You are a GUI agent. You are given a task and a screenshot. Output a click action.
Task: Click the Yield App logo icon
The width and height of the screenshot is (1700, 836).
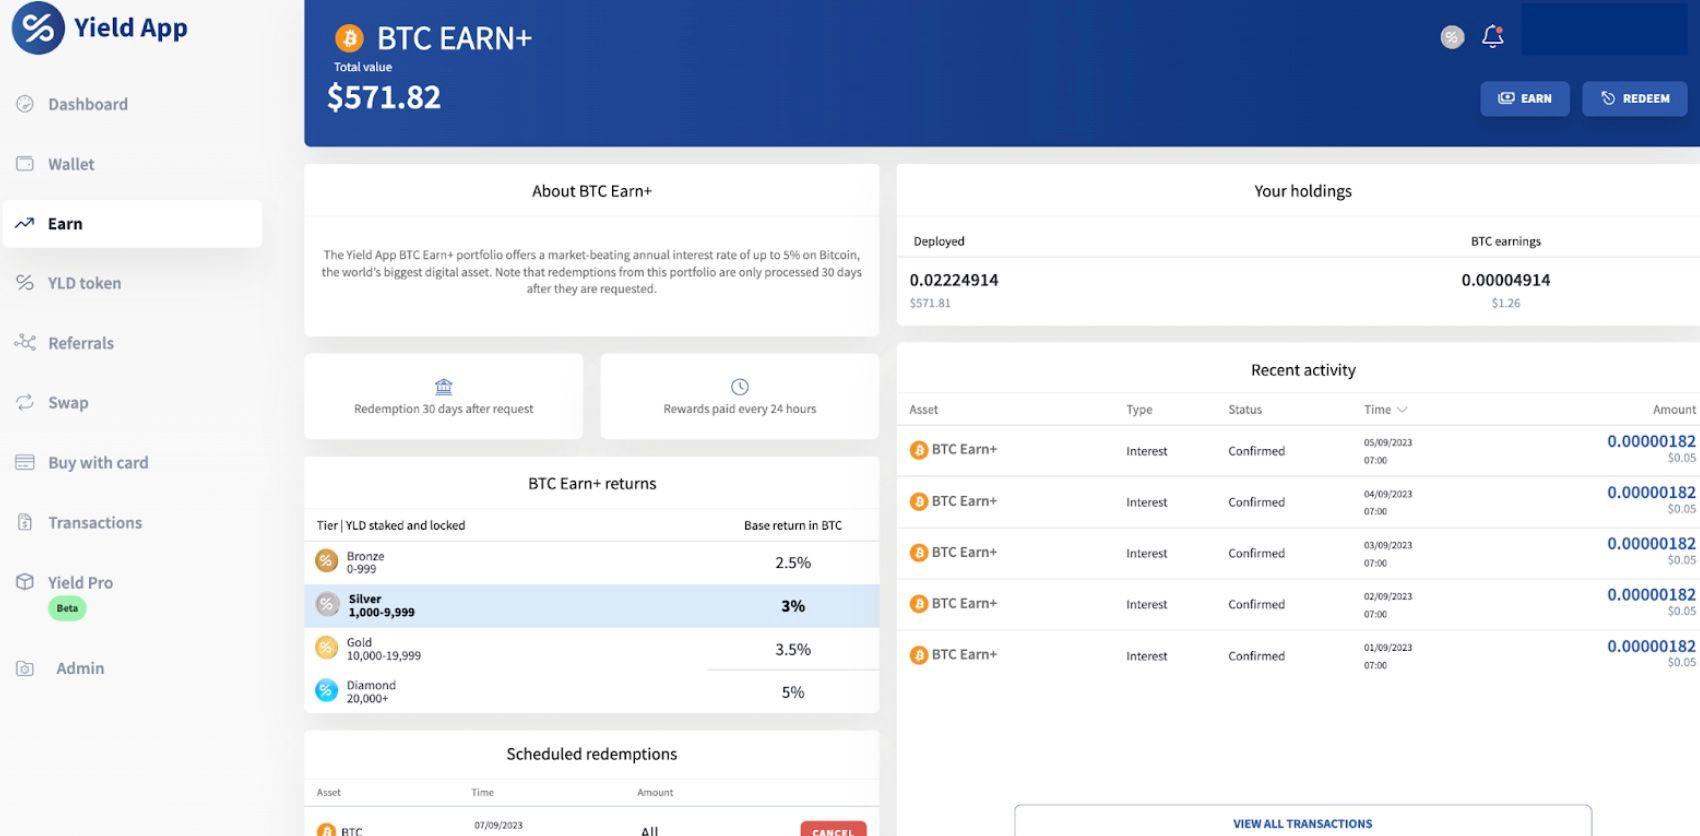tap(38, 28)
